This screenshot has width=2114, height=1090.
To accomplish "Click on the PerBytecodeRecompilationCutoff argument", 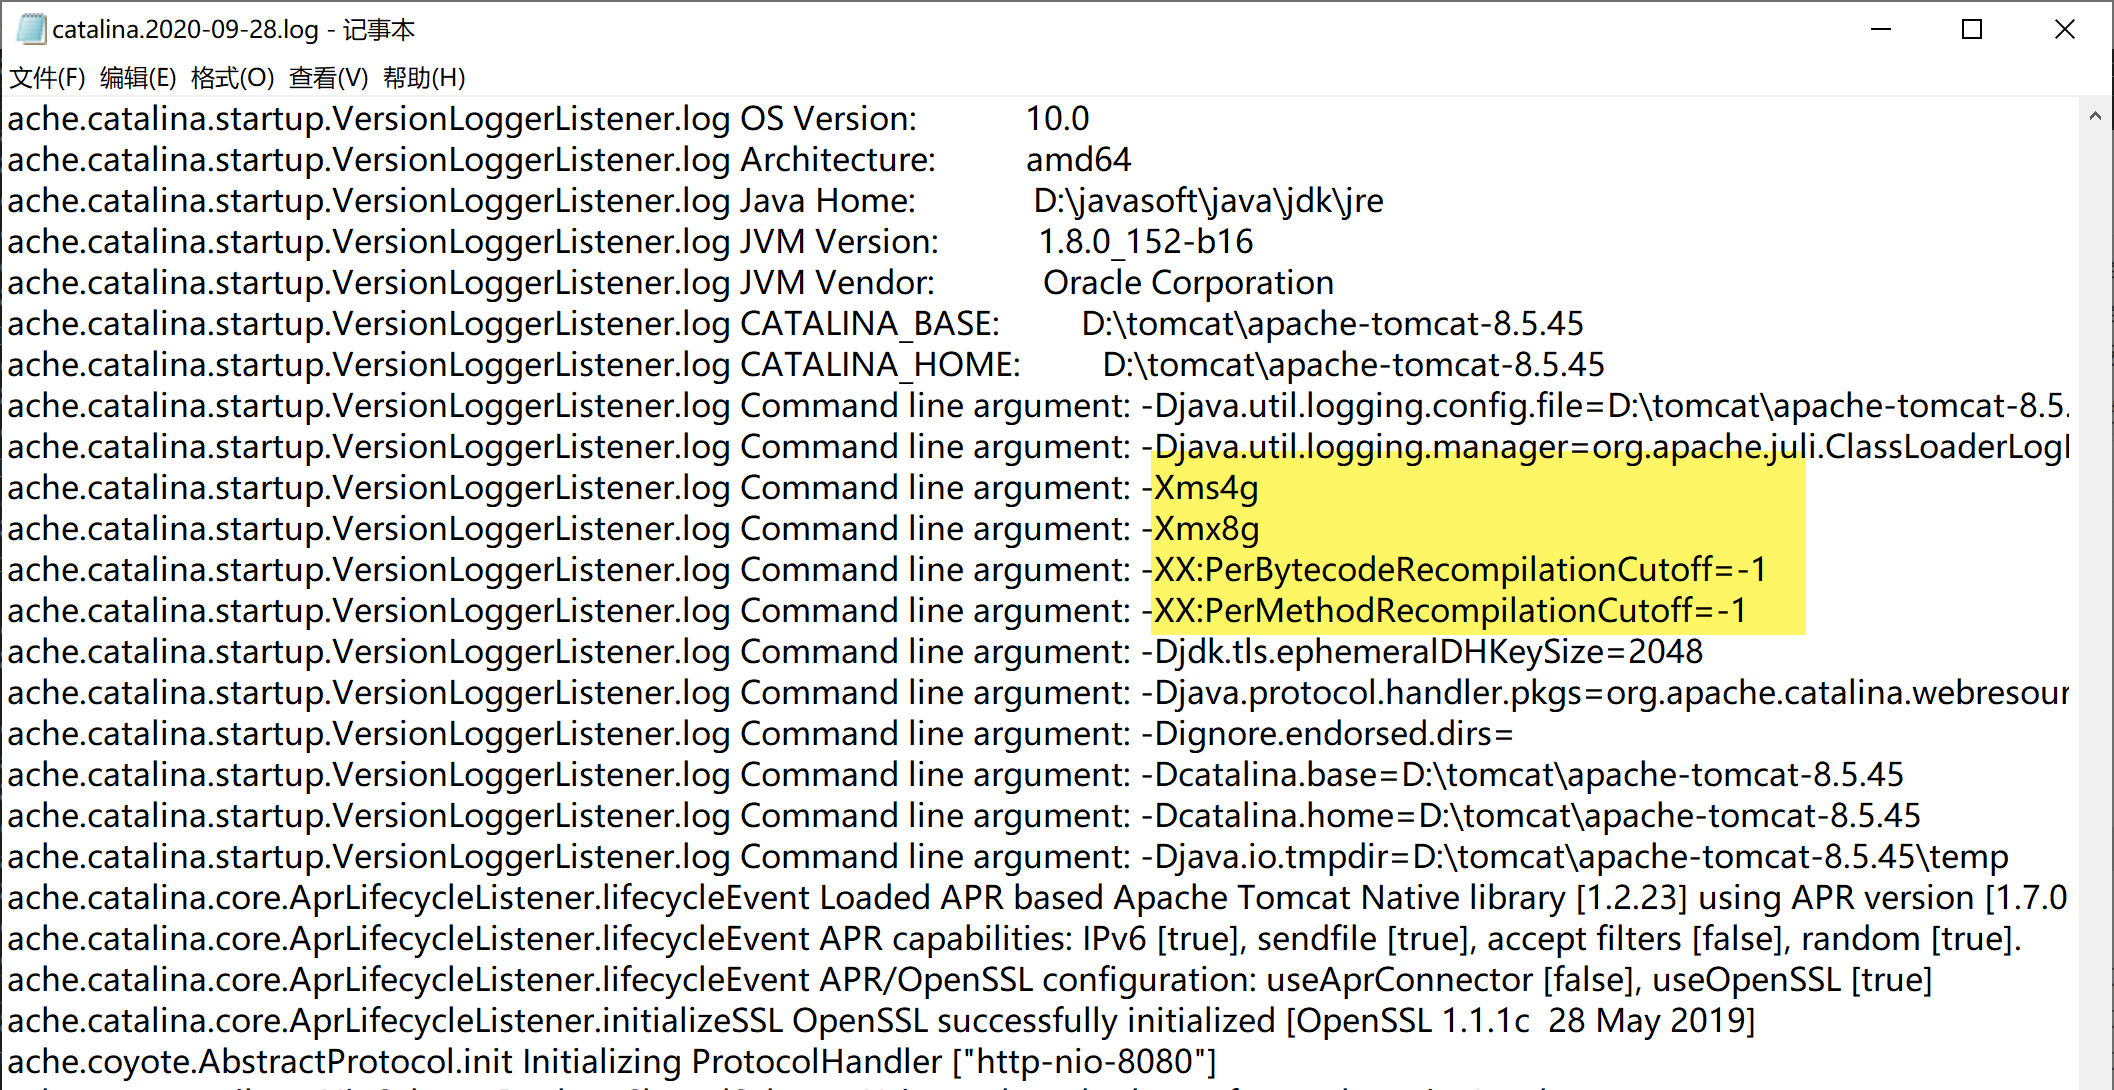I will click(x=1460, y=570).
